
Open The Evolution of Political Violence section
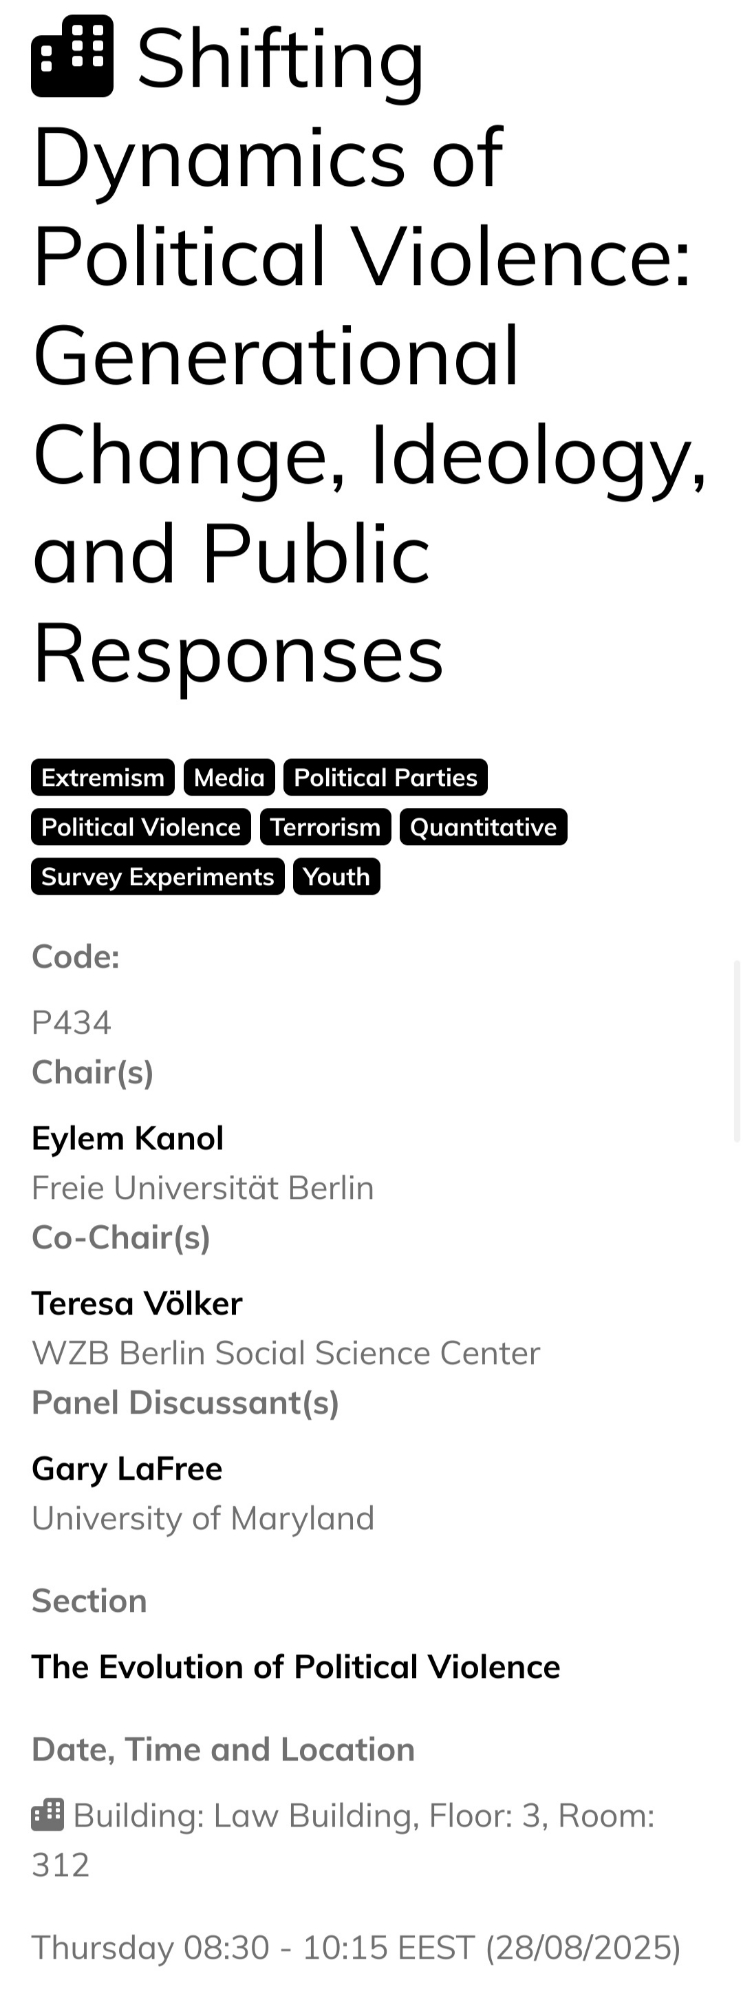pos(296,1667)
